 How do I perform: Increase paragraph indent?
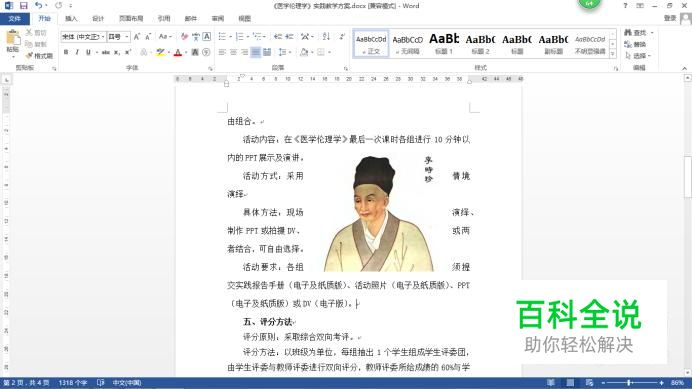coord(289,37)
